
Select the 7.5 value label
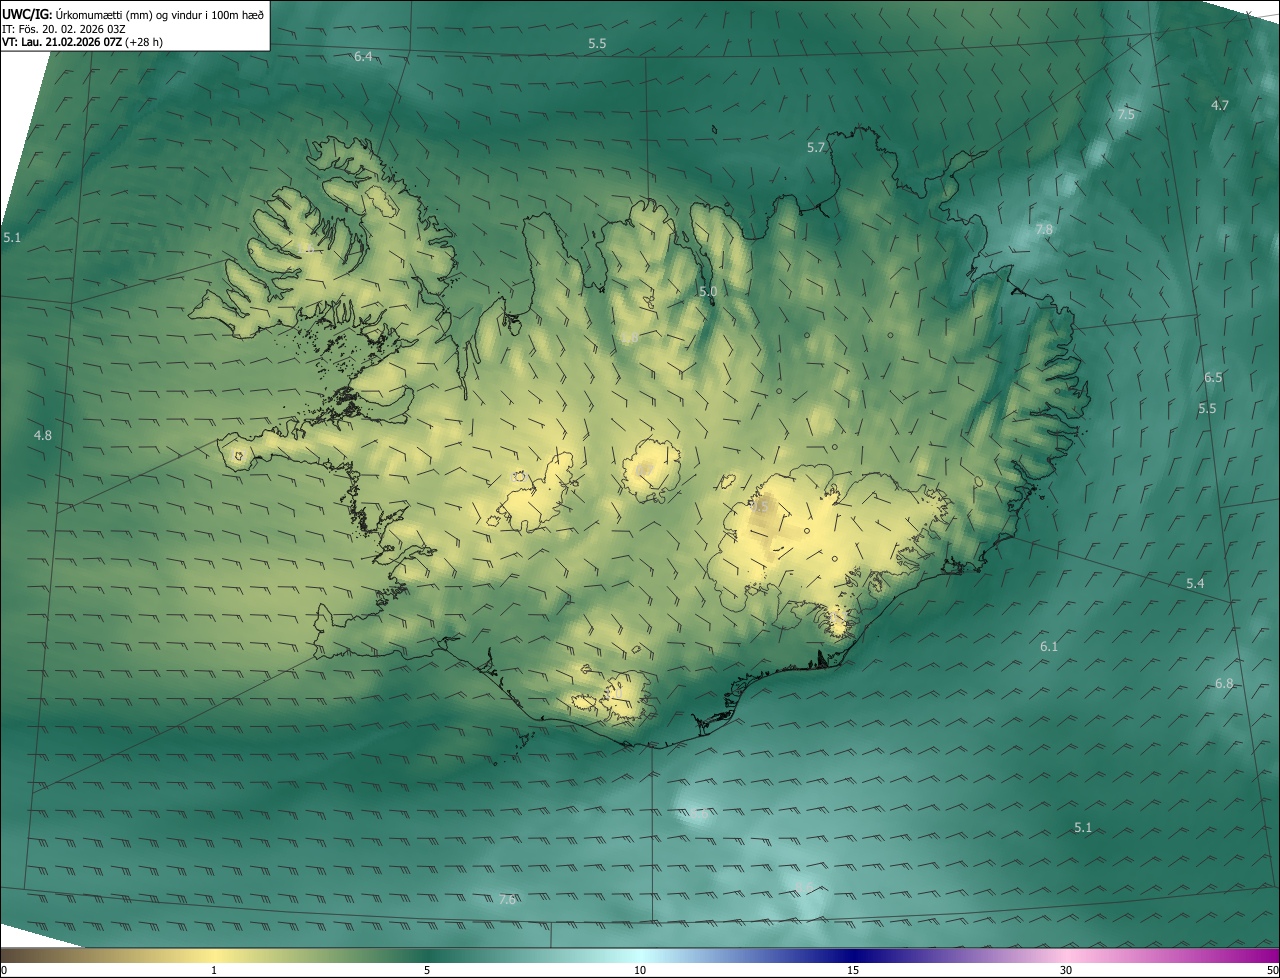point(1126,115)
